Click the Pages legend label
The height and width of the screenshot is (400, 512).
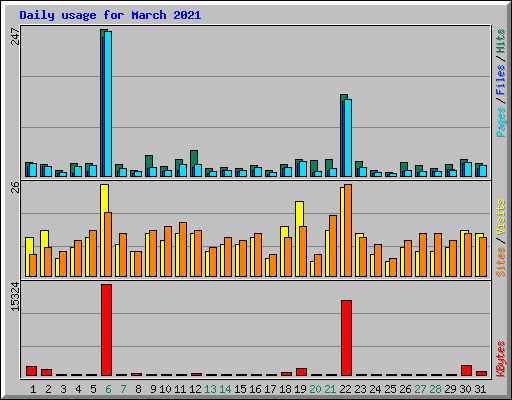(x=501, y=122)
